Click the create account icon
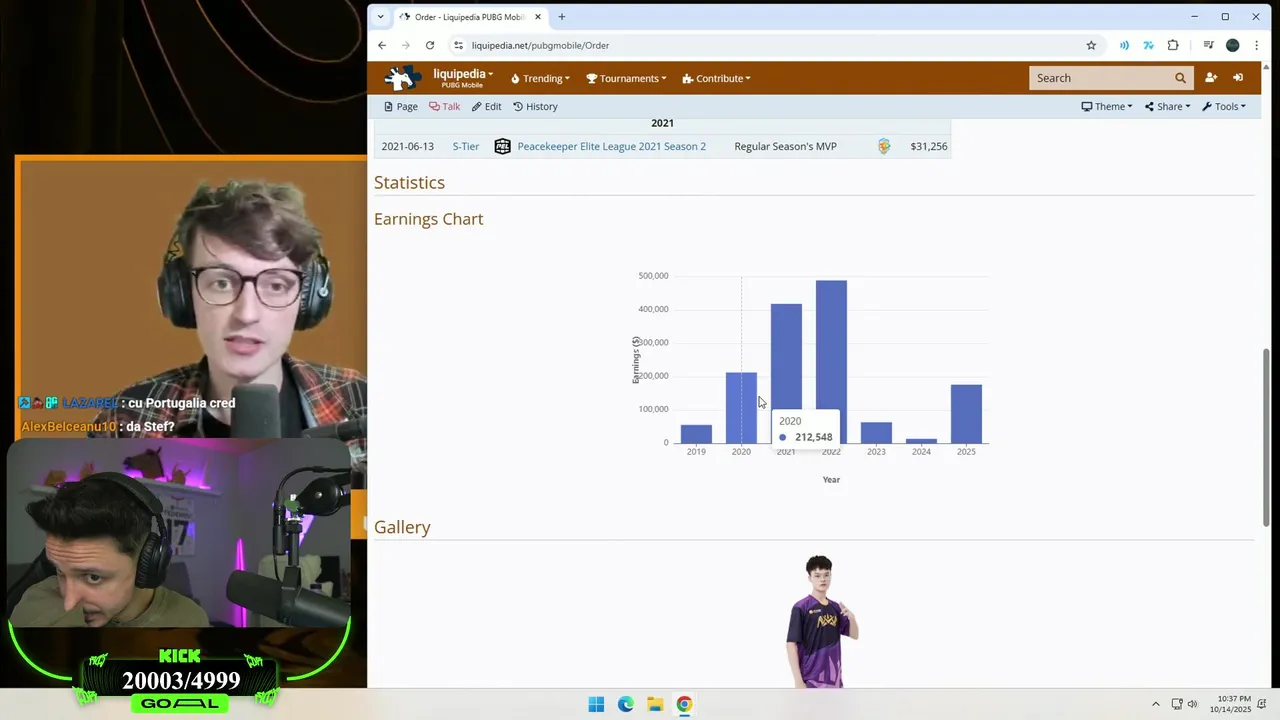 (x=1211, y=78)
